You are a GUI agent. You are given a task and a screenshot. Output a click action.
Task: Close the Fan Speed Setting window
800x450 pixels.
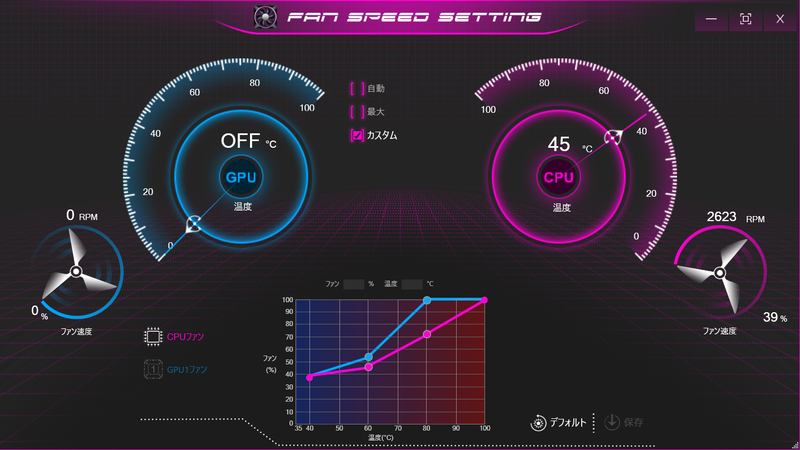pos(780,19)
